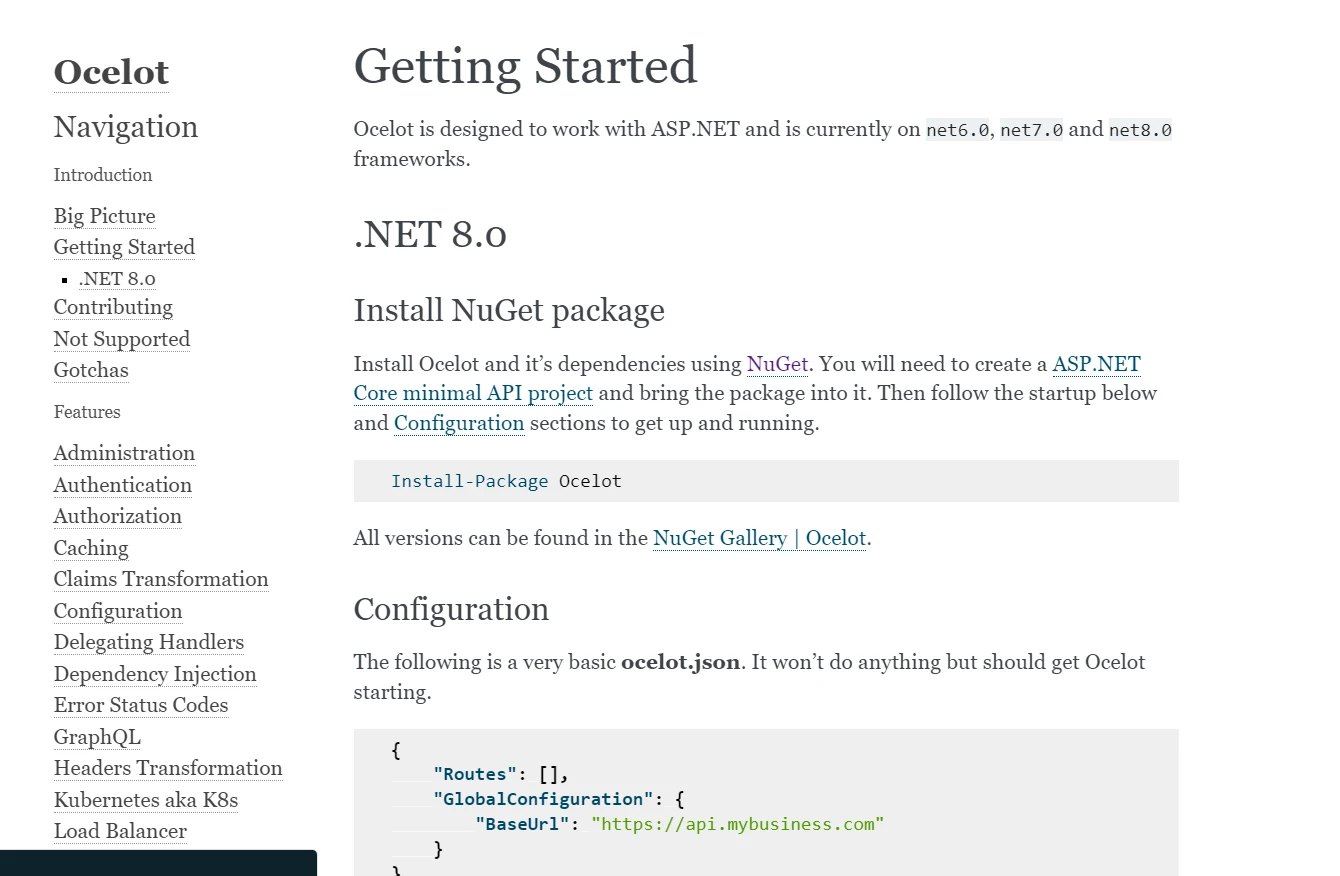
Task: Open NuGet Gallery | Ocelot link
Action: tap(759, 538)
